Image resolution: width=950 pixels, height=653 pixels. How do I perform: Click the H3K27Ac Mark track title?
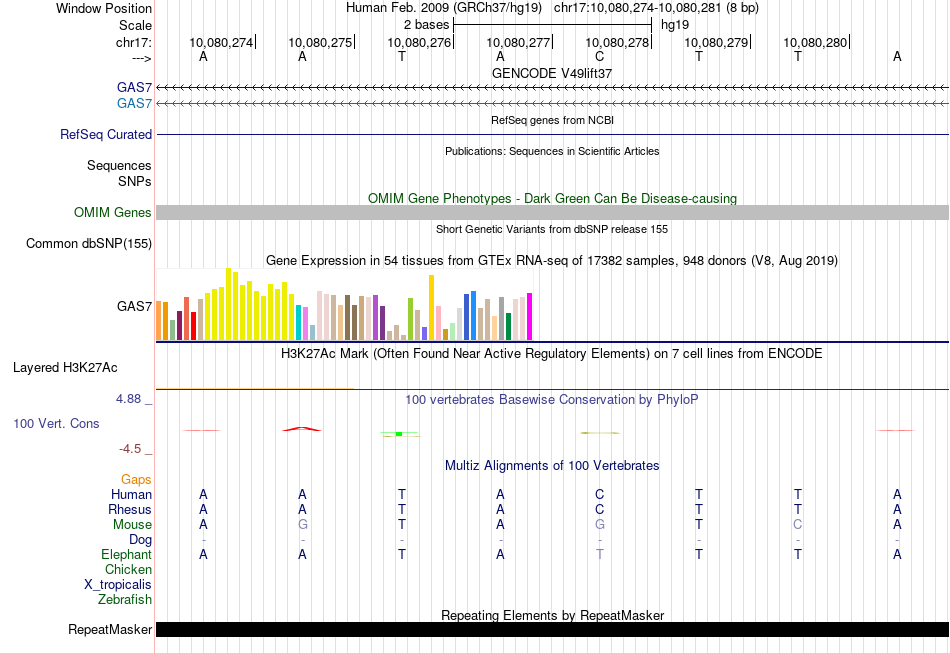click(x=552, y=353)
